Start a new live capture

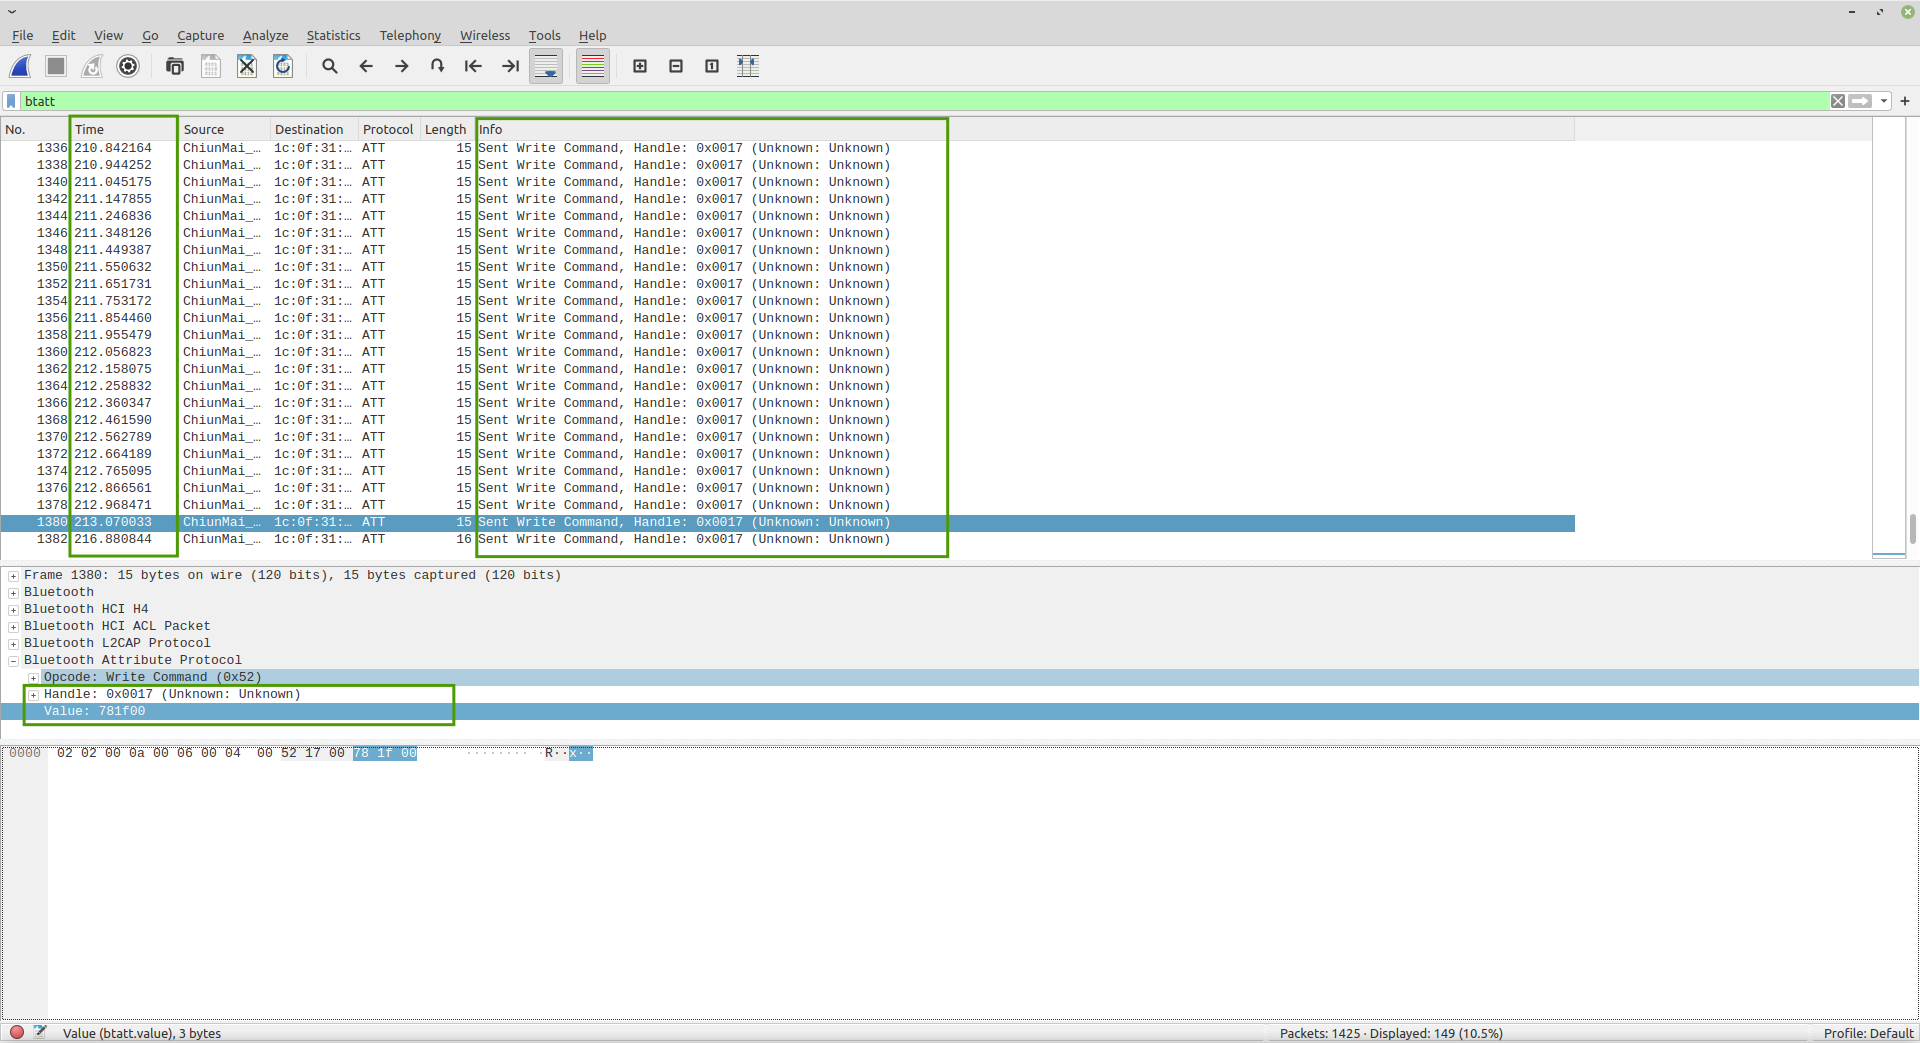pos(20,66)
